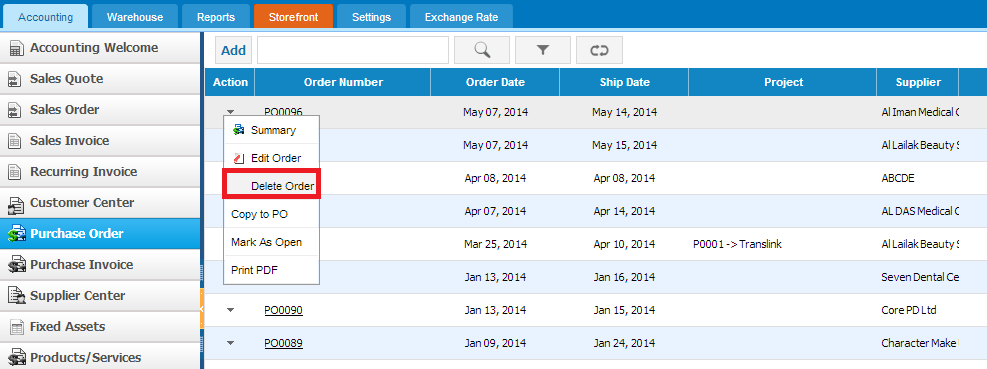Click the Summary icon in context menu
The image size is (987, 369).
[238, 130]
